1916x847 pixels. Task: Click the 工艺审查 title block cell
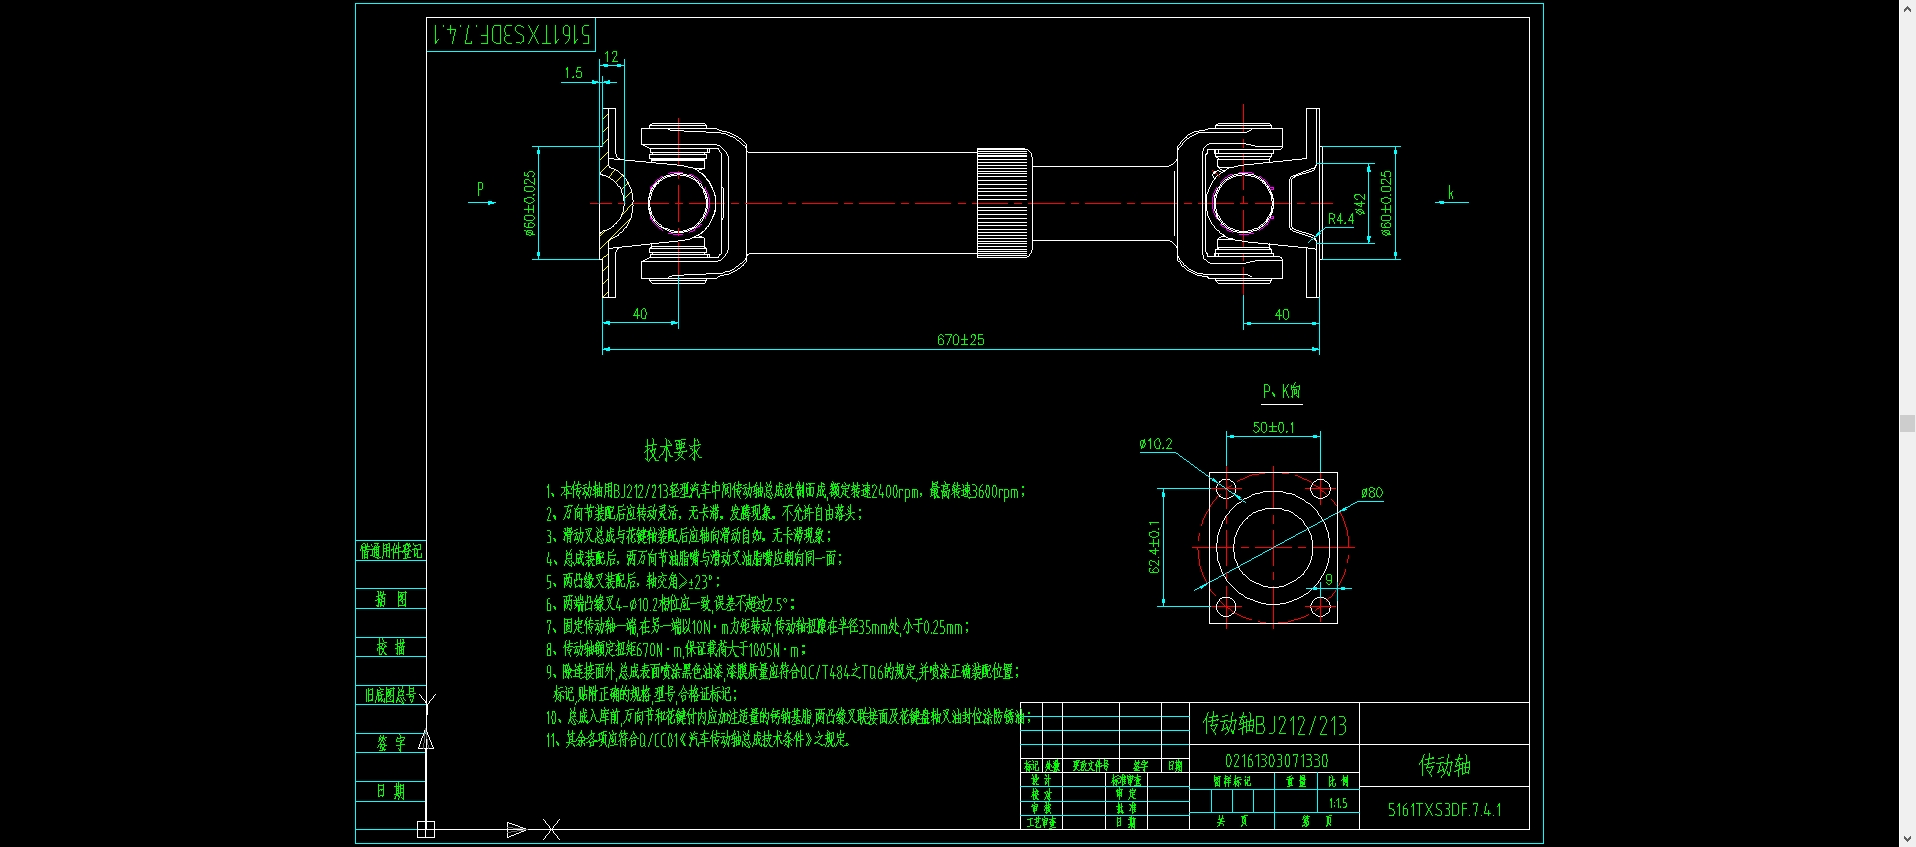[1041, 822]
